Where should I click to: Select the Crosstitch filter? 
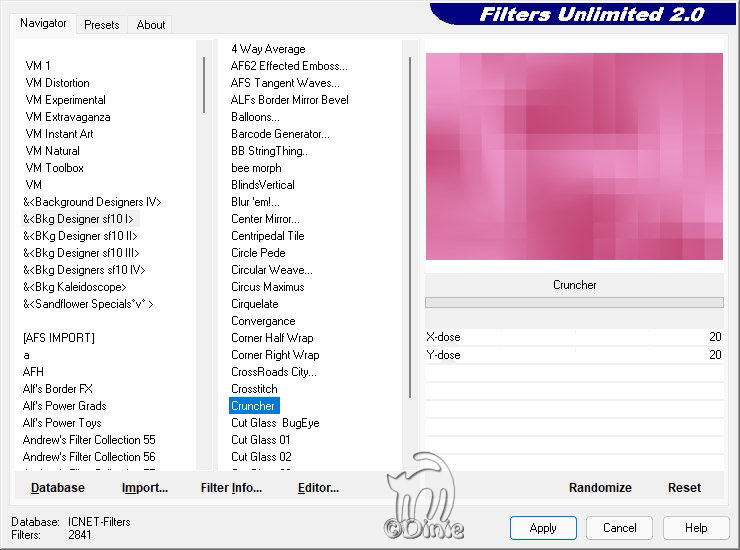(x=254, y=389)
